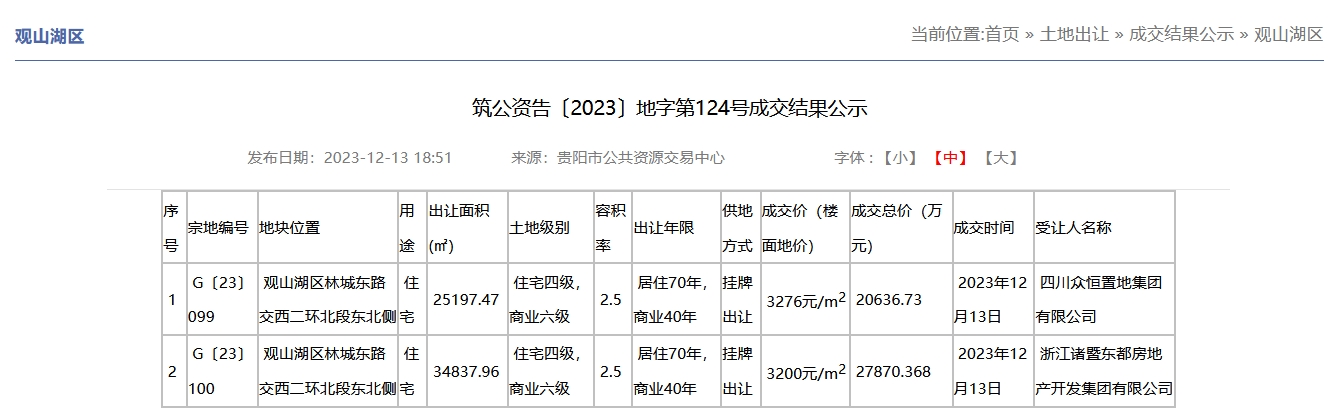The height and width of the screenshot is (420, 1338).
Task: Click the 地字第124号成交结果公示 article title
Action: (x=669, y=108)
